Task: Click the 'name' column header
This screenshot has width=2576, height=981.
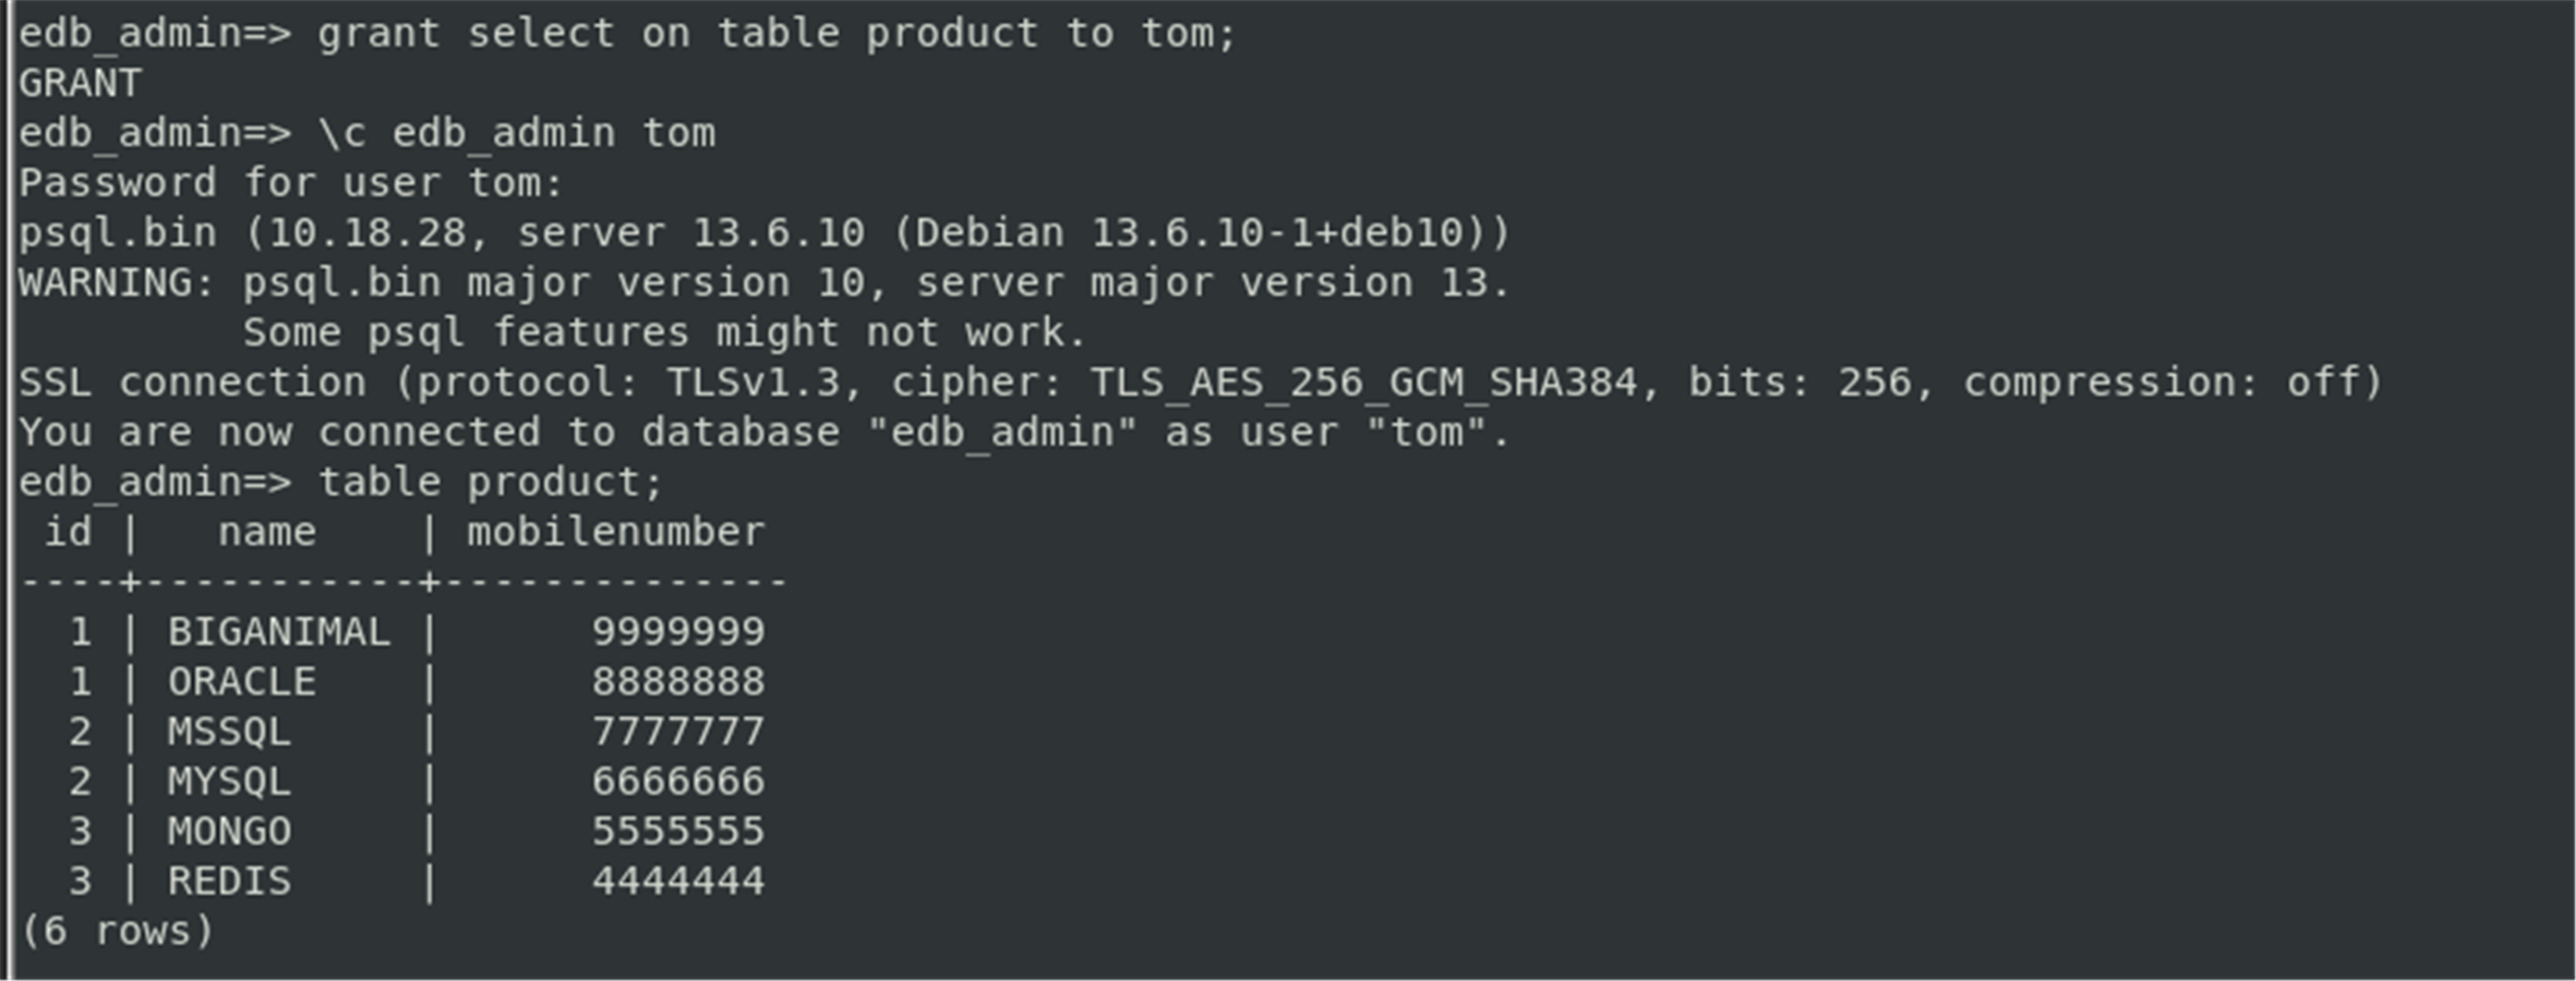Action: coord(267,532)
